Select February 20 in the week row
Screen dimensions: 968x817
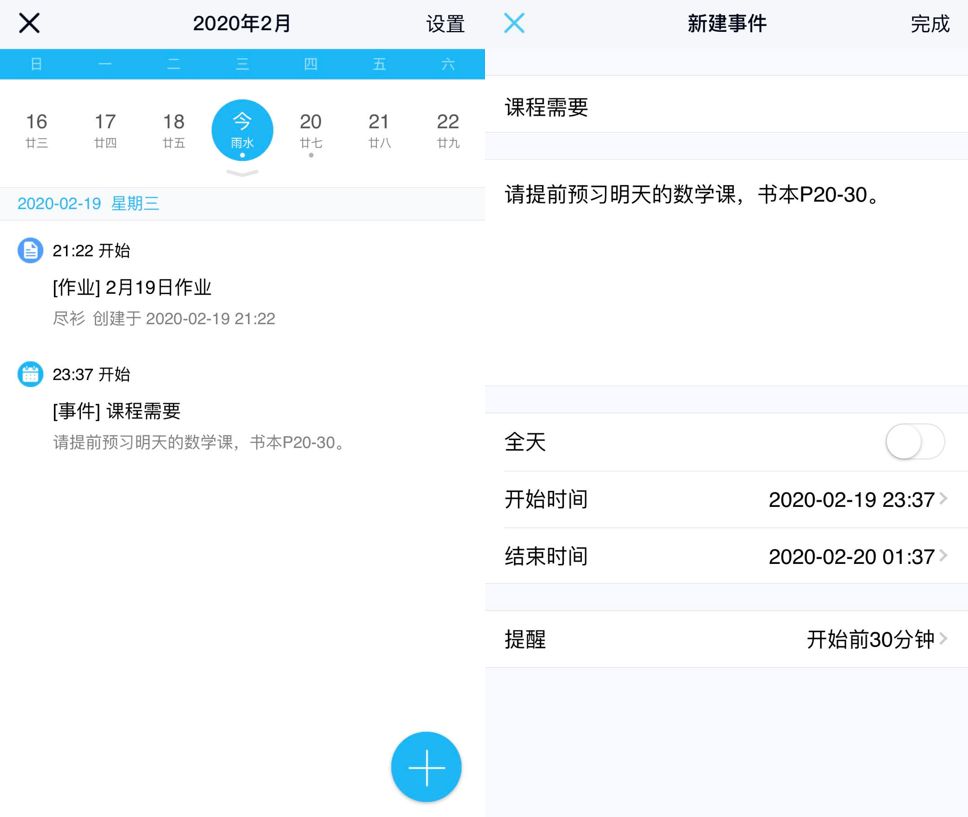pyautogui.click(x=311, y=130)
